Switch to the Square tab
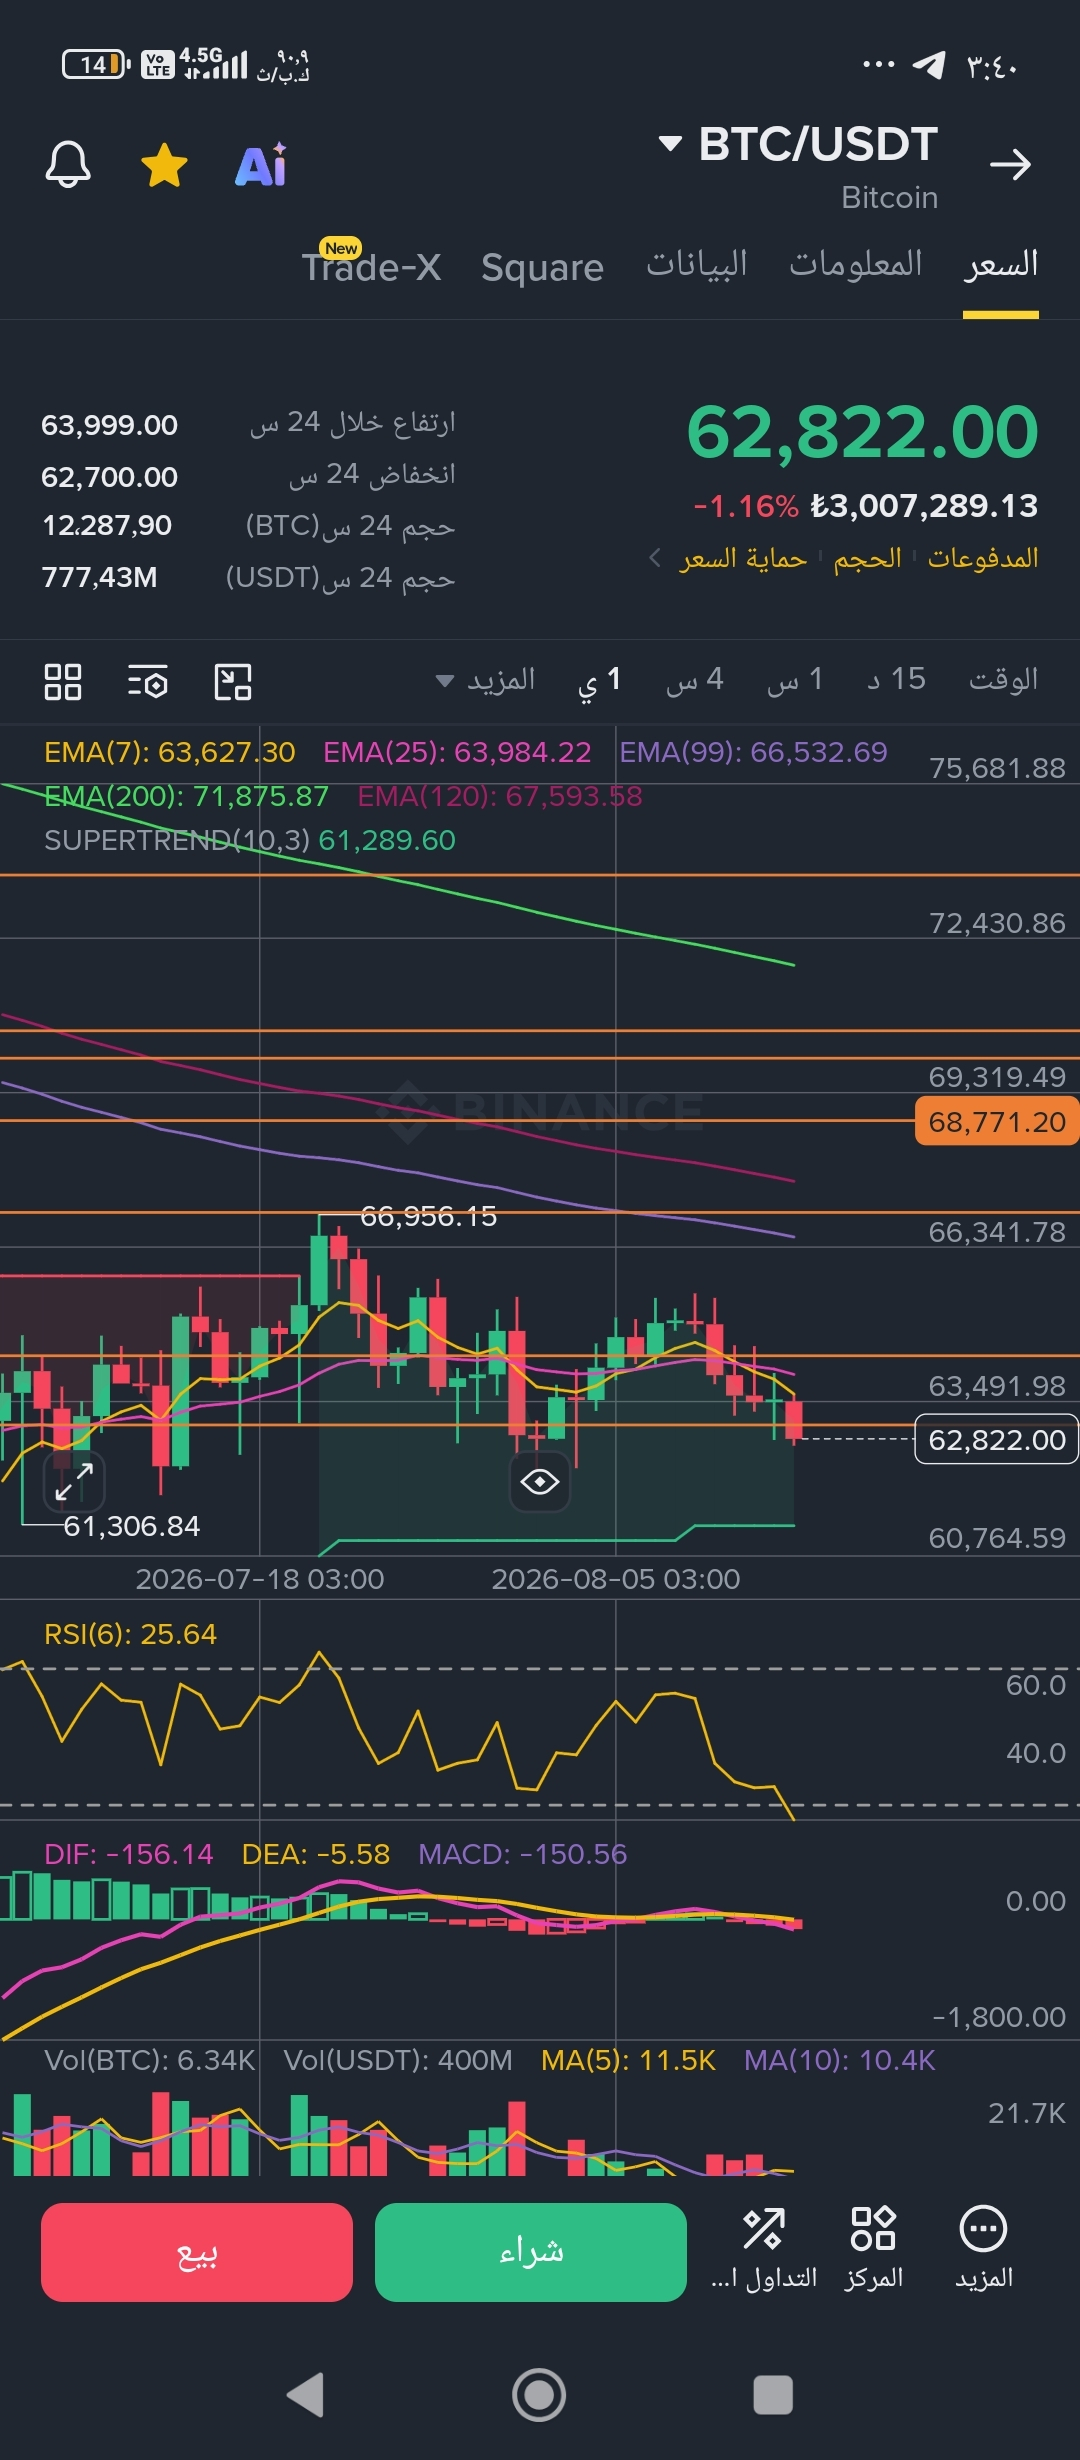The height and width of the screenshot is (2460, 1080). coord(542,267)
